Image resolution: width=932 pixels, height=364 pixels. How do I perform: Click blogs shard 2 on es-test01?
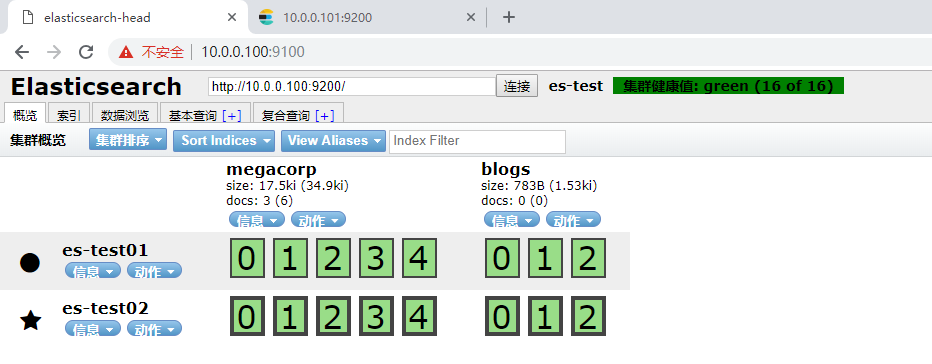point(588,258)
